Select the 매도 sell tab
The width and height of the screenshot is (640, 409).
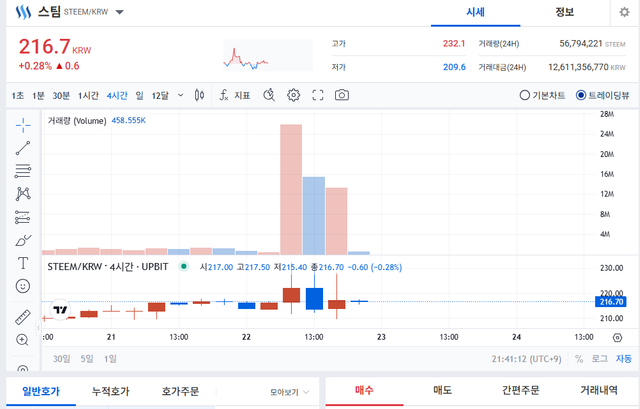coord(442,391)
